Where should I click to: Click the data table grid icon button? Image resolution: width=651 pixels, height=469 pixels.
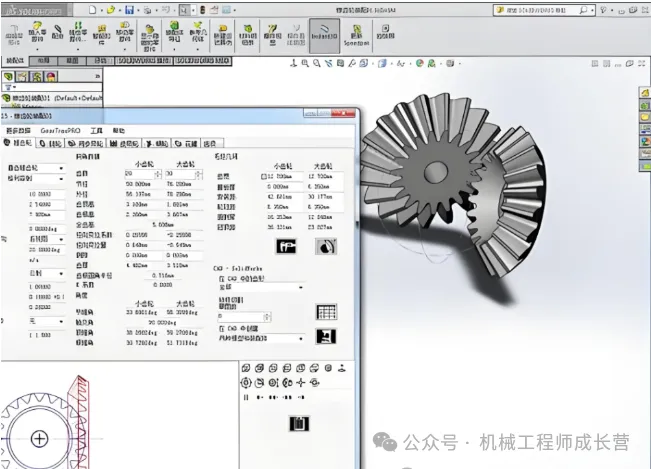tap(326, 312)
